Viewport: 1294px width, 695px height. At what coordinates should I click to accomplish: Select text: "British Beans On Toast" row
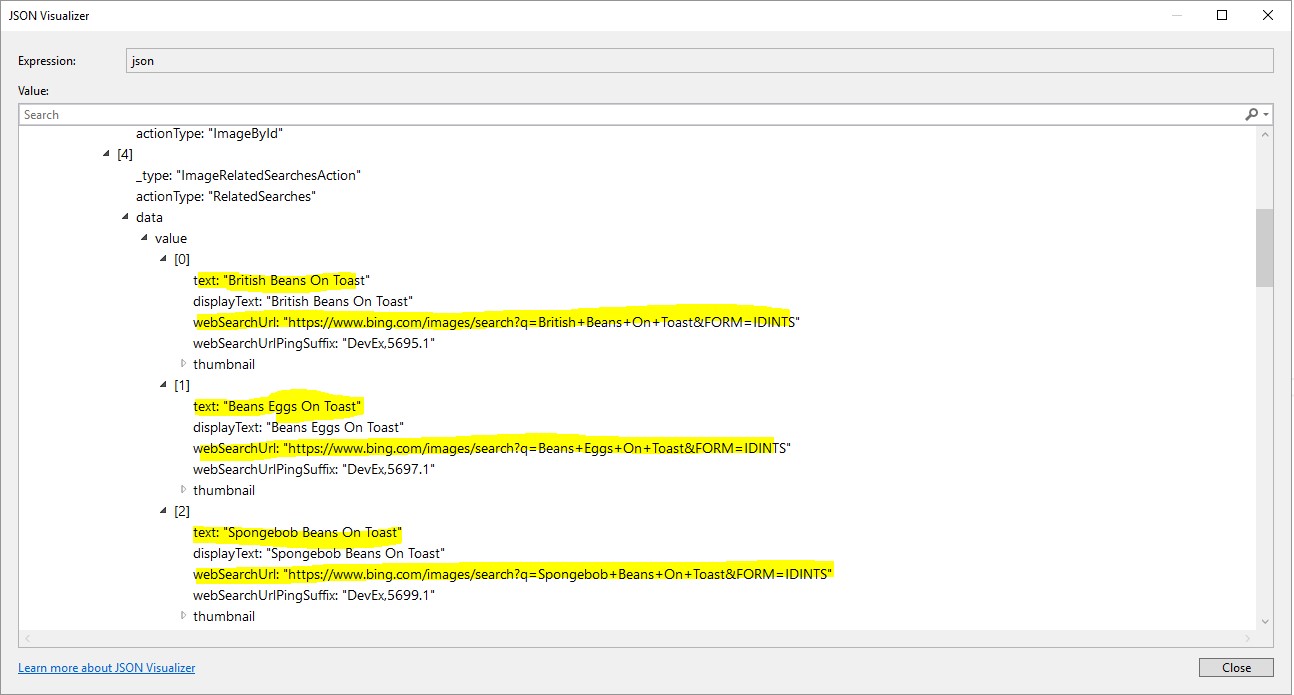[x=281, y=280]
